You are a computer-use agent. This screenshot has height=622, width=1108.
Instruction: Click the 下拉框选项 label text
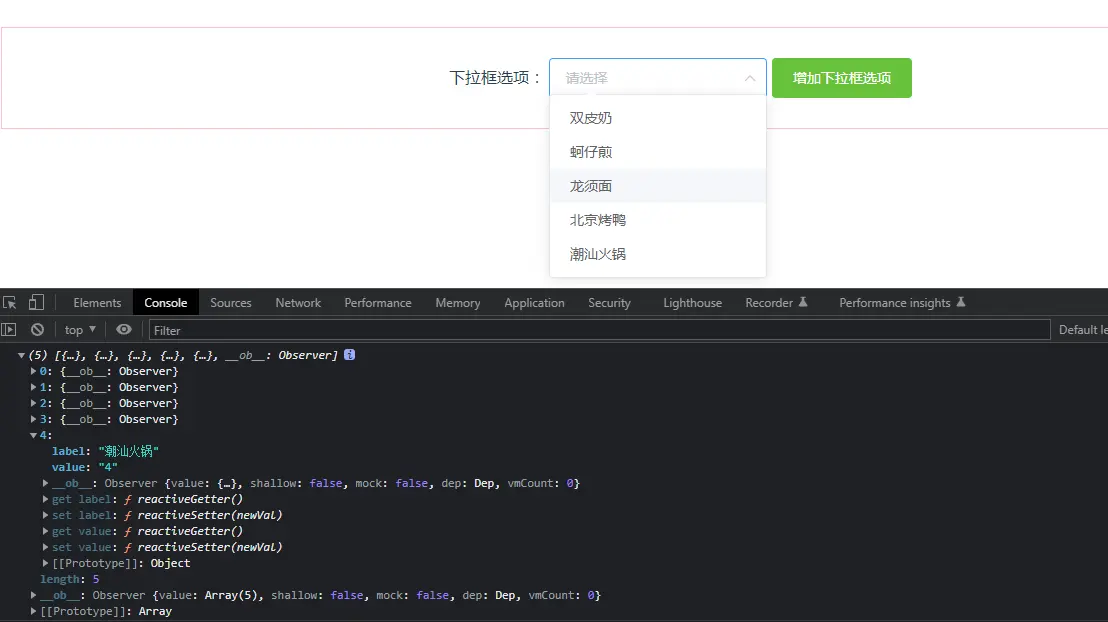point(495,78)
